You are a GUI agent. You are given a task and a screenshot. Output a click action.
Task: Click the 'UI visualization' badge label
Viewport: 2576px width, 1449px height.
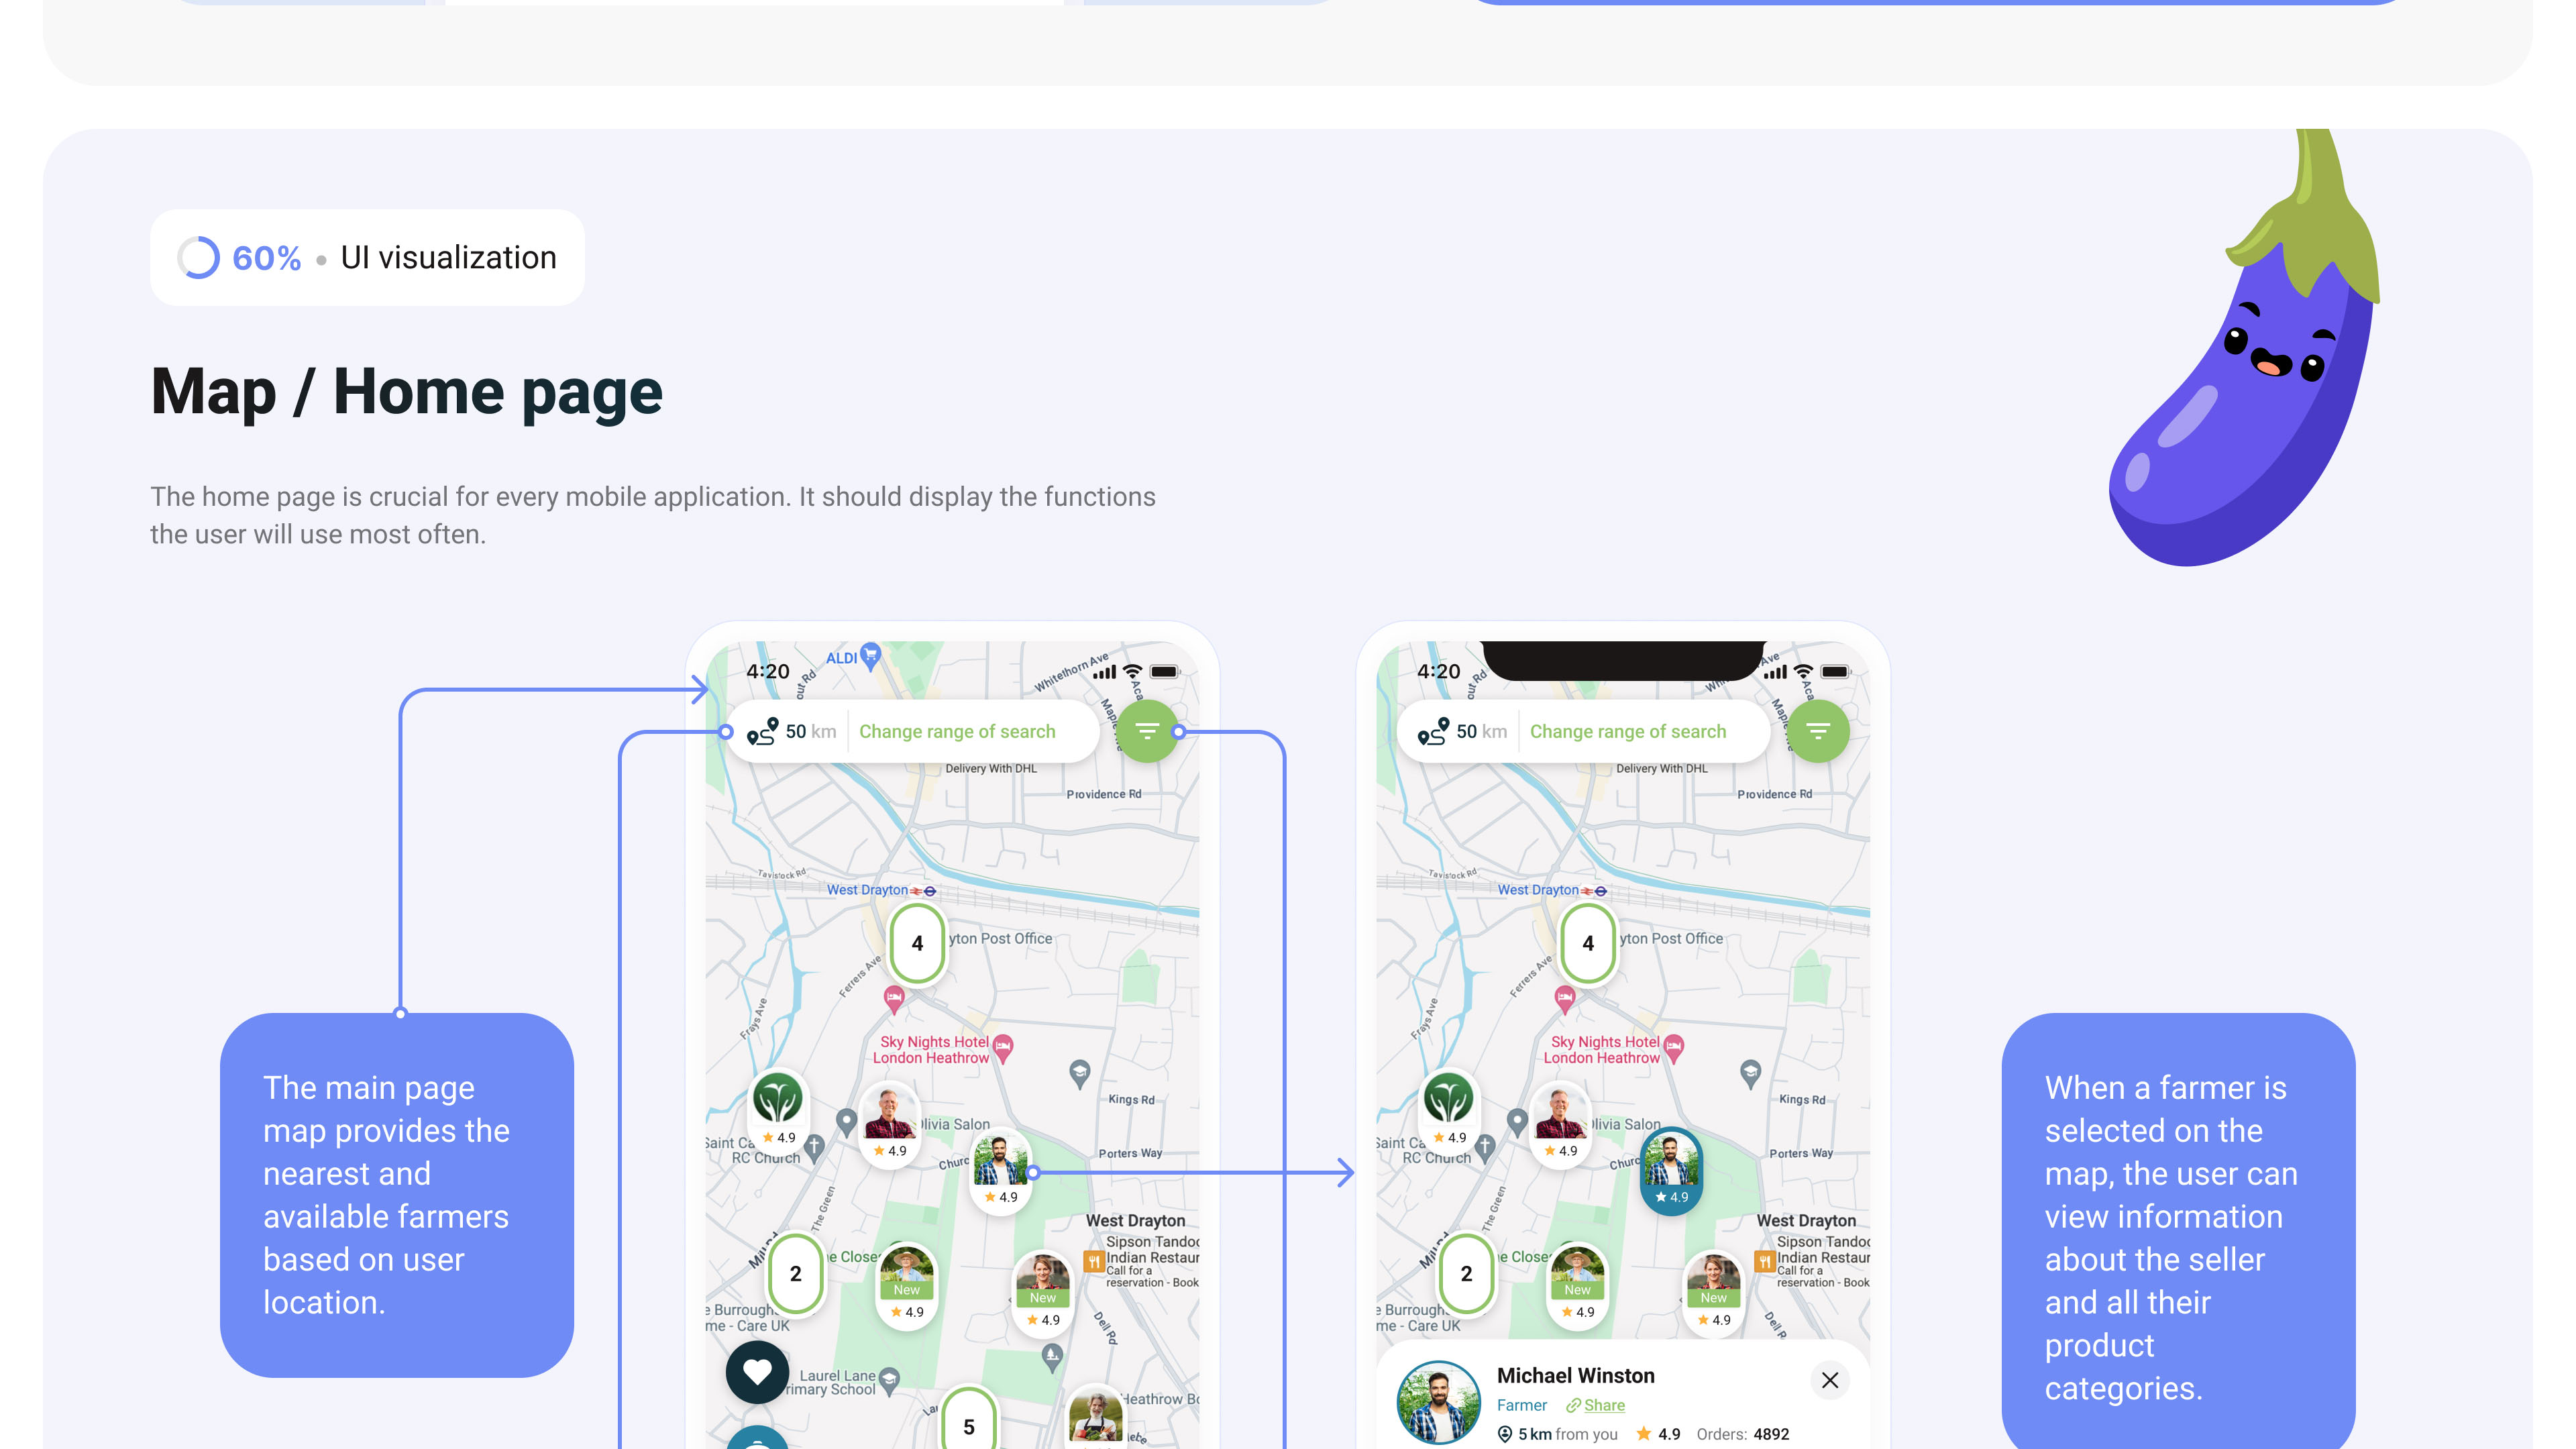[448, 258]
